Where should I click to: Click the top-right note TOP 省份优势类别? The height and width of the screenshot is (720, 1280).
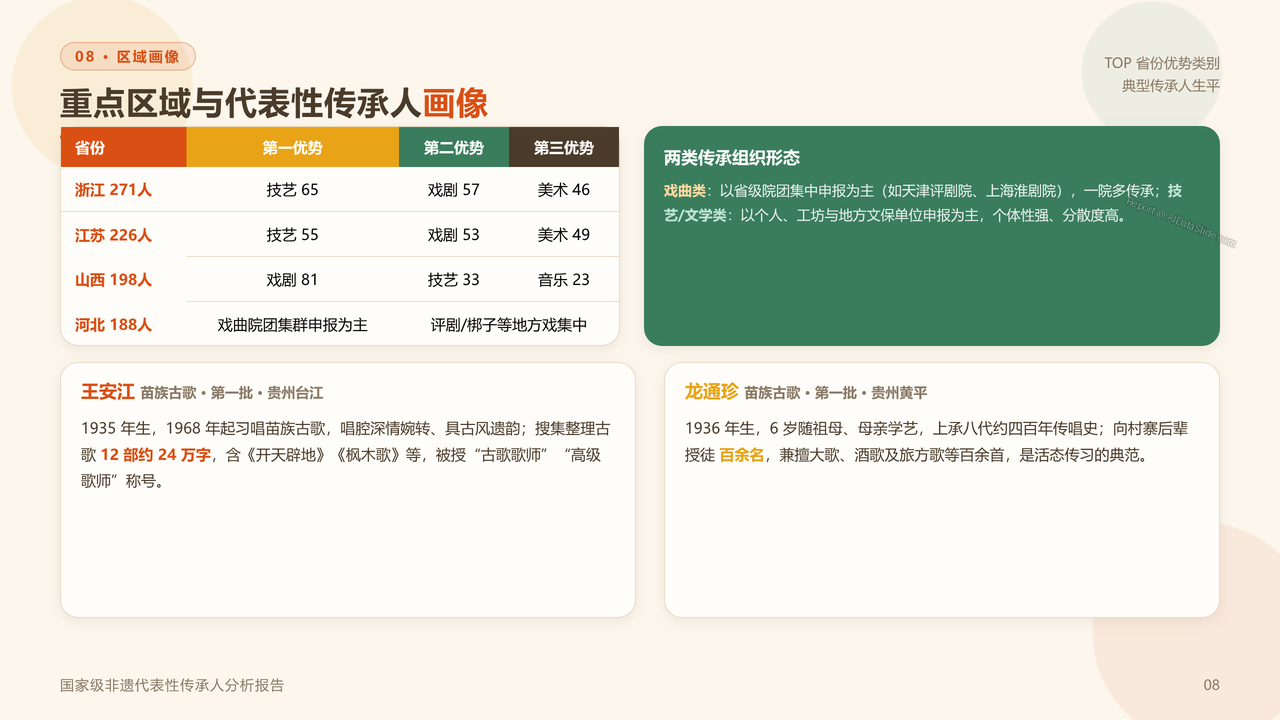tap(1162, 63)
